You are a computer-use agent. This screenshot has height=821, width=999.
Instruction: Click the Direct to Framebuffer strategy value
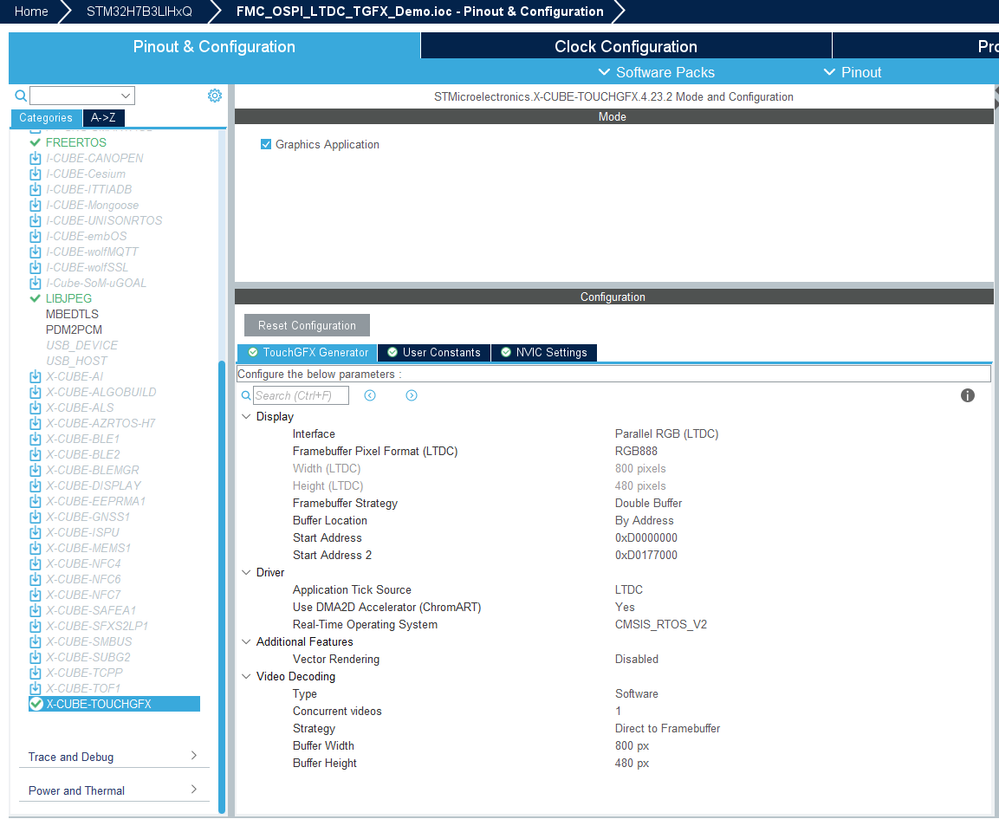tap(667, 728)
